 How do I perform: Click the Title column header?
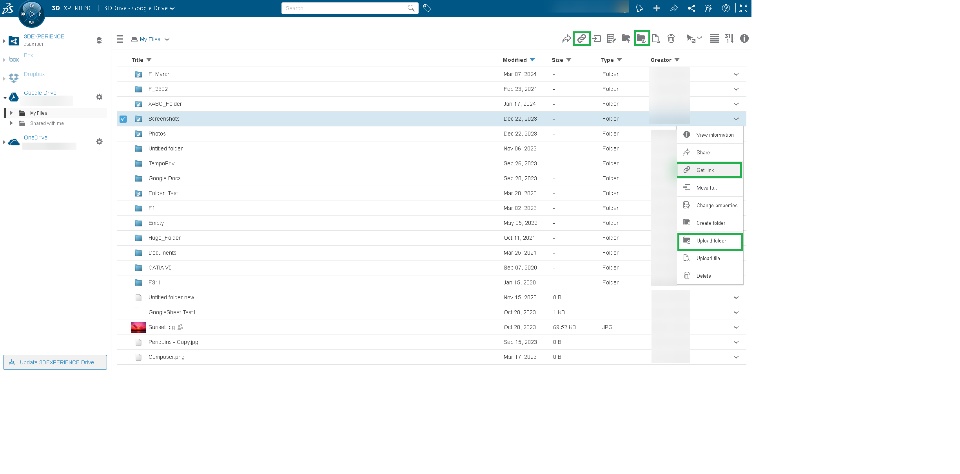point(137,60)
